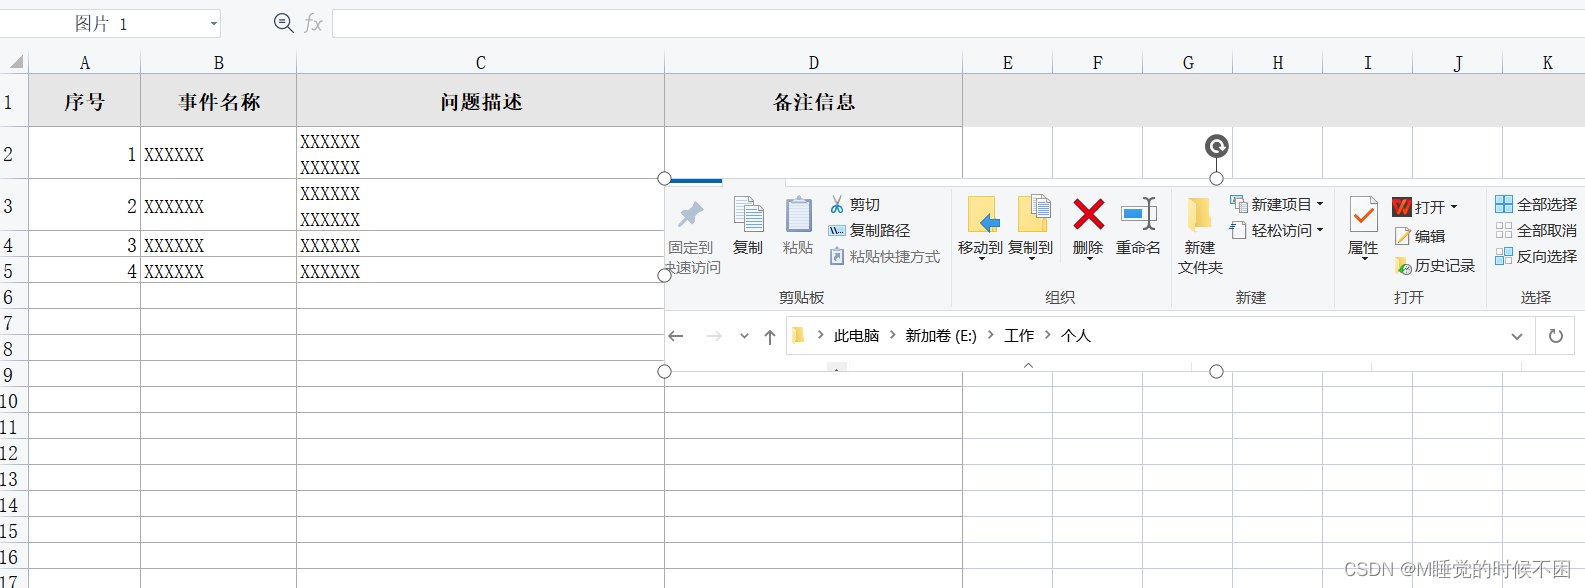Click the red Delete (删除) icon

[1088, 214]
